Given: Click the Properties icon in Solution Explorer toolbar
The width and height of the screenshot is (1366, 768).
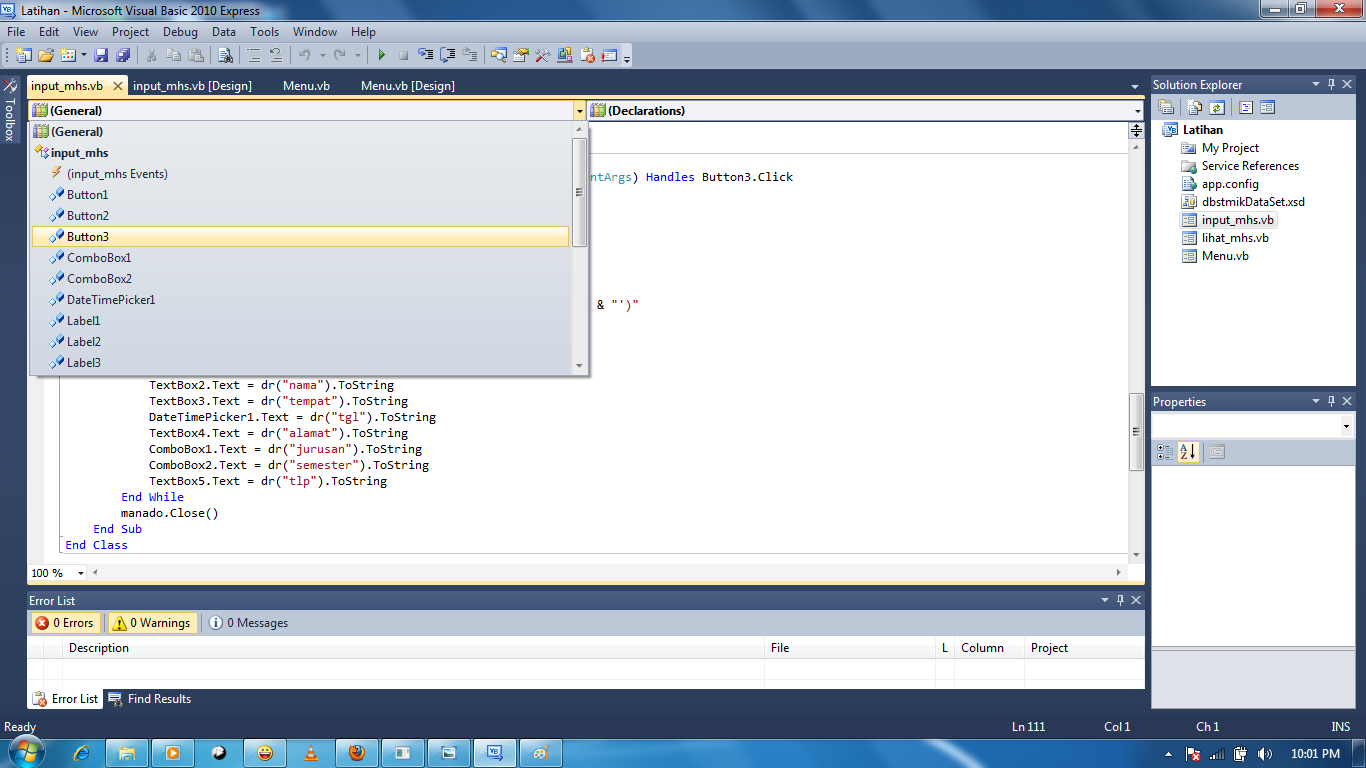Looking at the screenshot, I should point(1166,107).
